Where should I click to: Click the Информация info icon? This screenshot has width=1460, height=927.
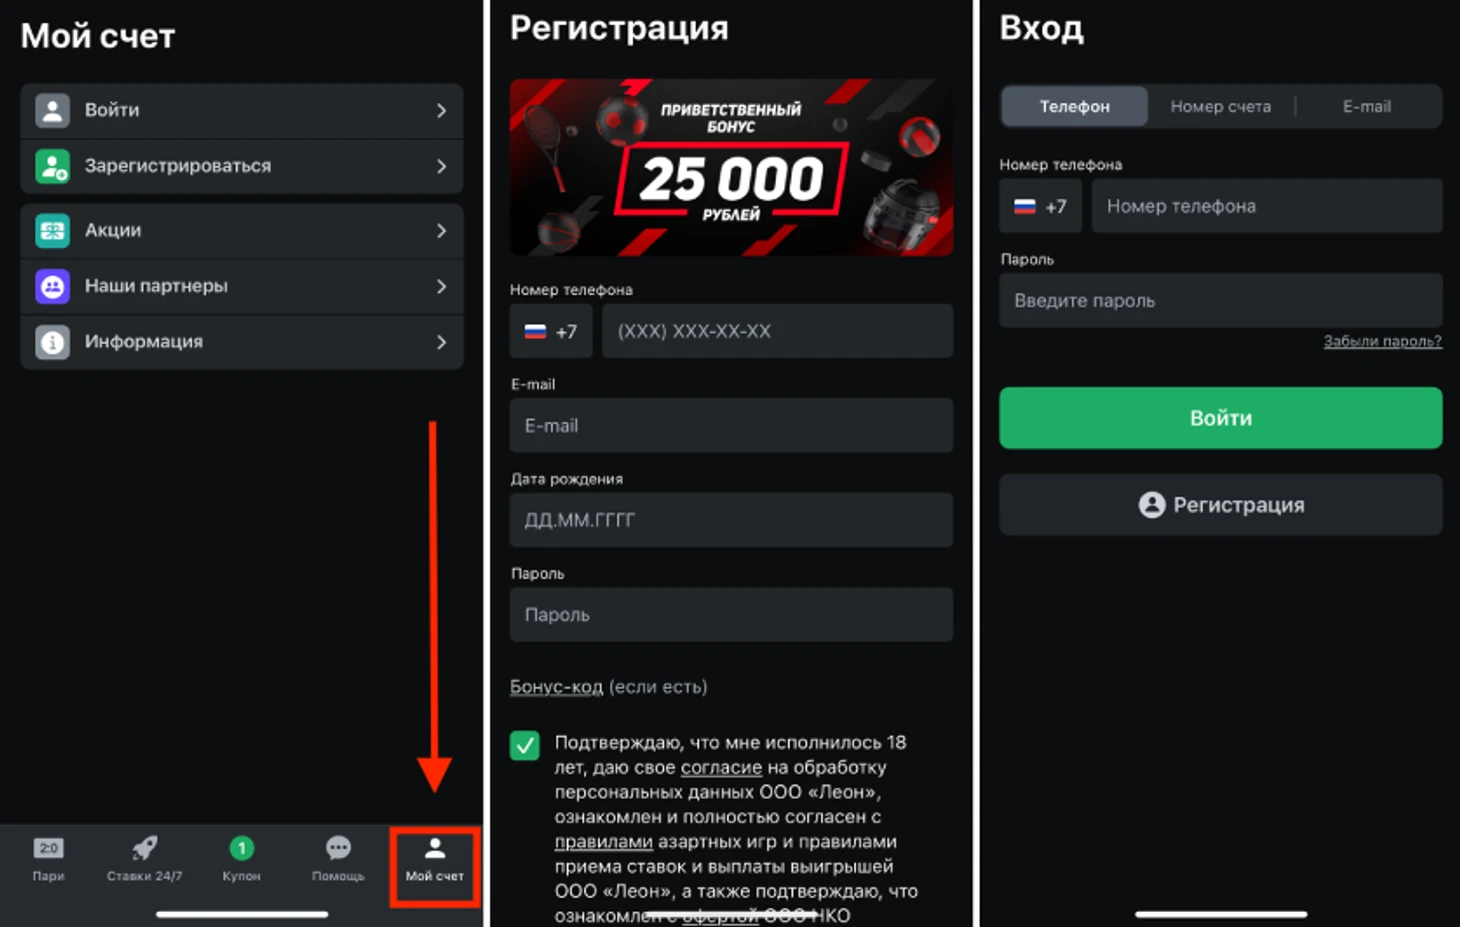click(53, 343)
